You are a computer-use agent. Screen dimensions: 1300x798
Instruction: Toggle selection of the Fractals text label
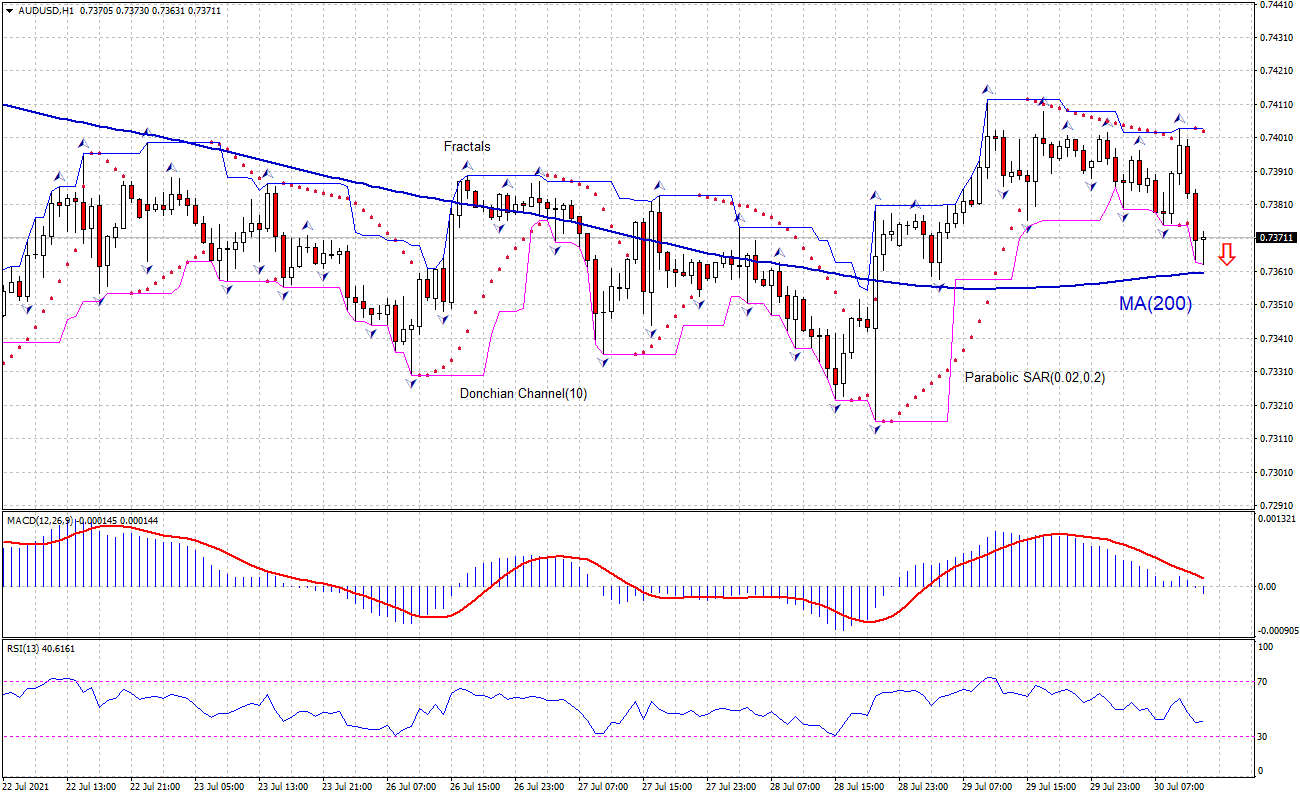(466, 146)
